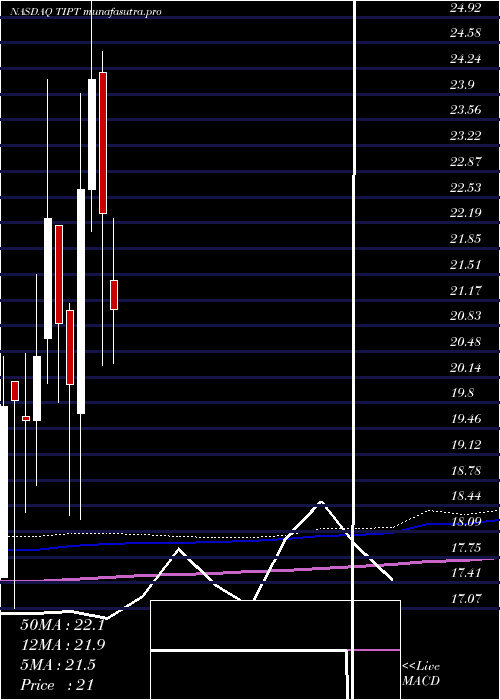Click the 17.07 price axis label
The width and height of the screenshot is (500, 700).
click(465, 599)
